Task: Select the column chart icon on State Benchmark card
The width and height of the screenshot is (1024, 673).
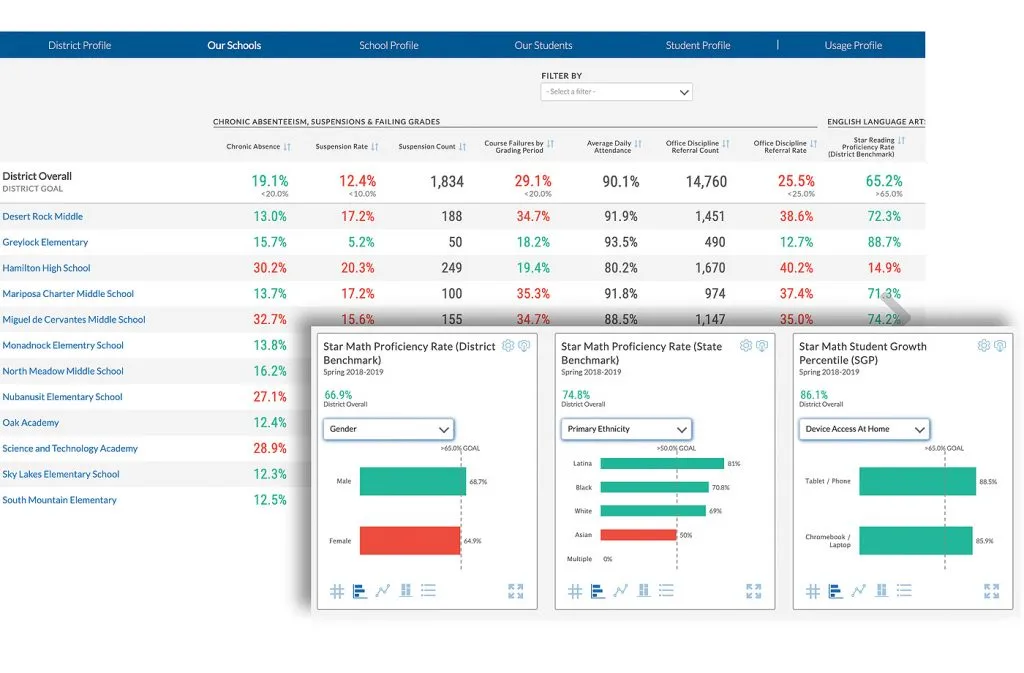Action: [643, 591]
